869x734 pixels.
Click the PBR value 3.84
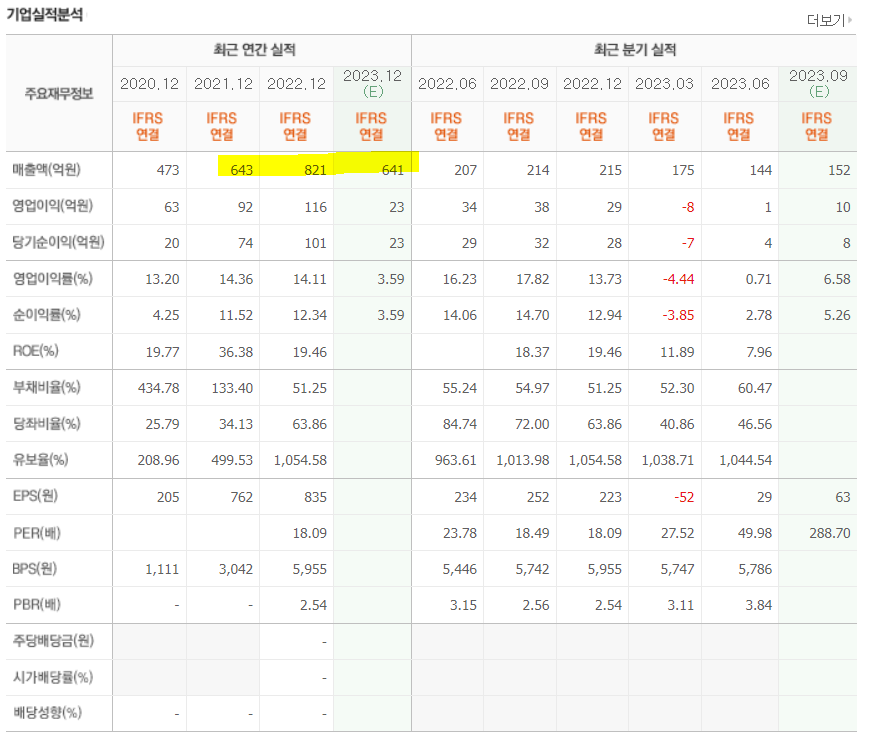[x=758, y=605]
